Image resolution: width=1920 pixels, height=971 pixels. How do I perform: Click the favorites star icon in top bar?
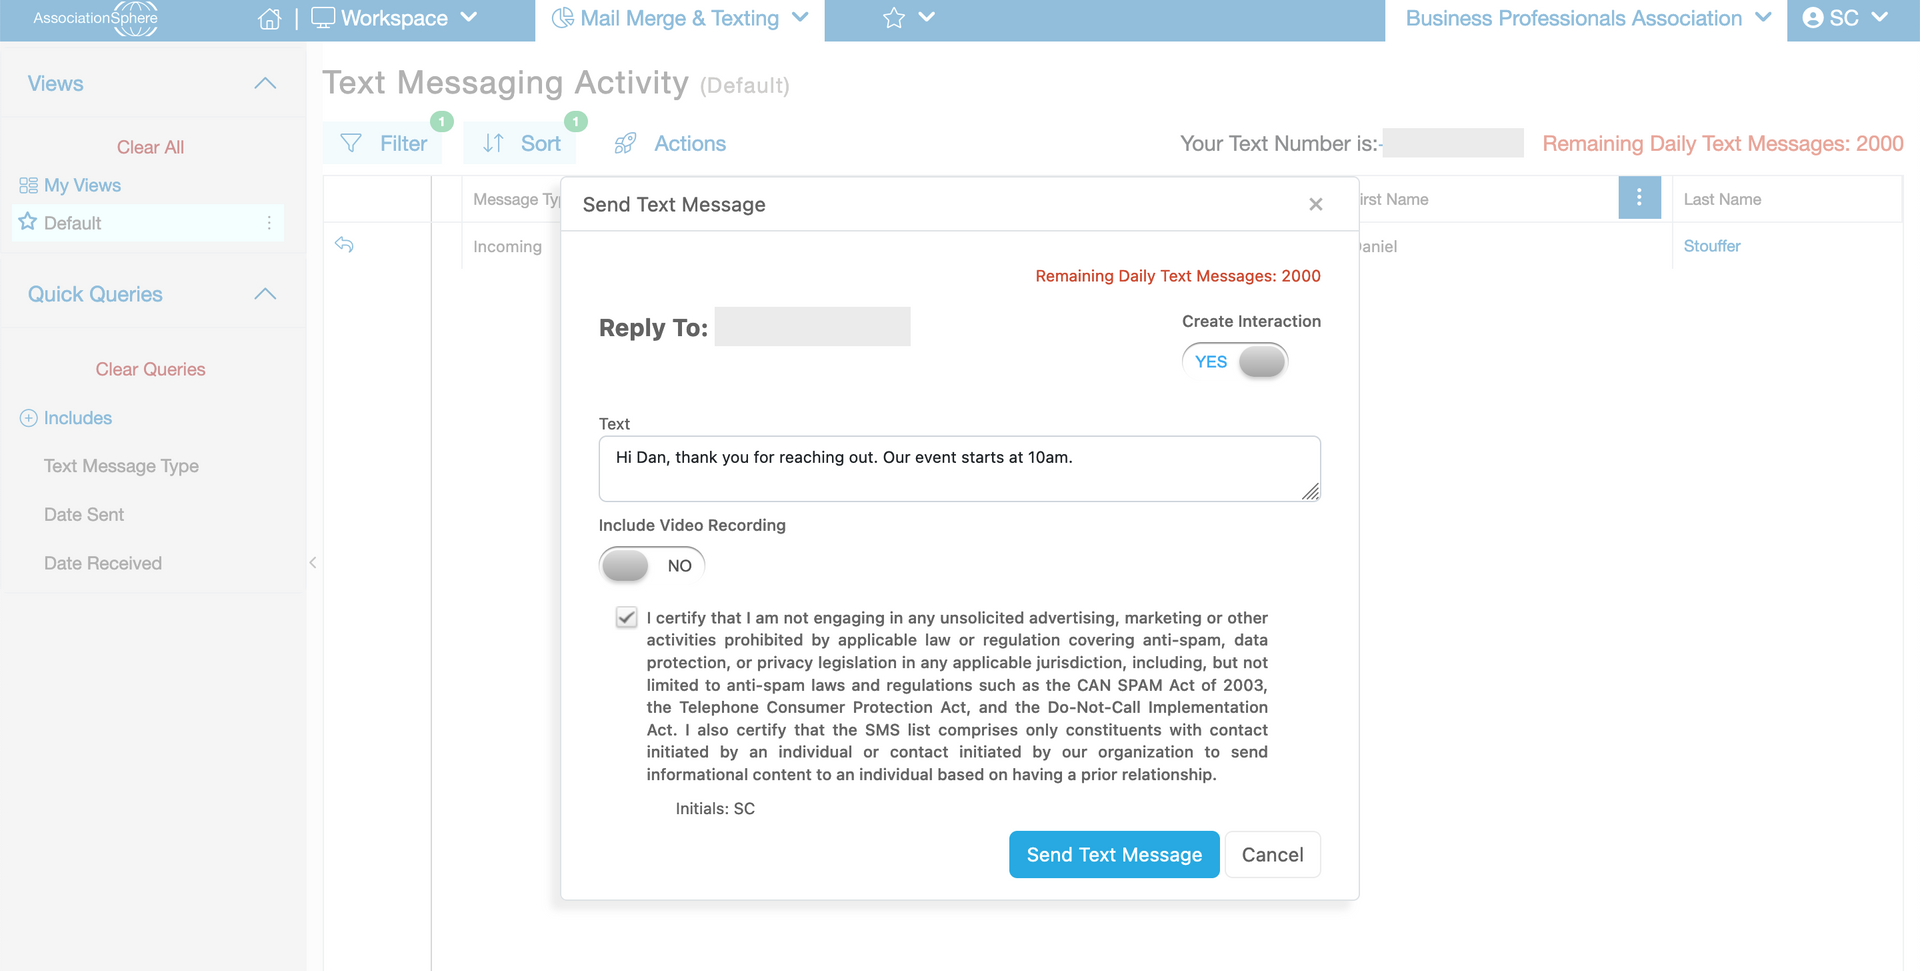(894, 18)
